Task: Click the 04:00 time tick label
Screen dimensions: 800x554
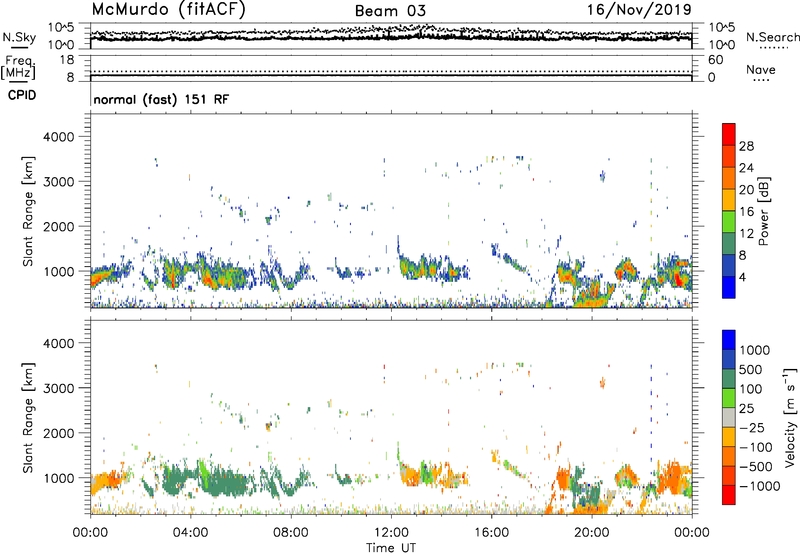Action: (x=190, y=533)
